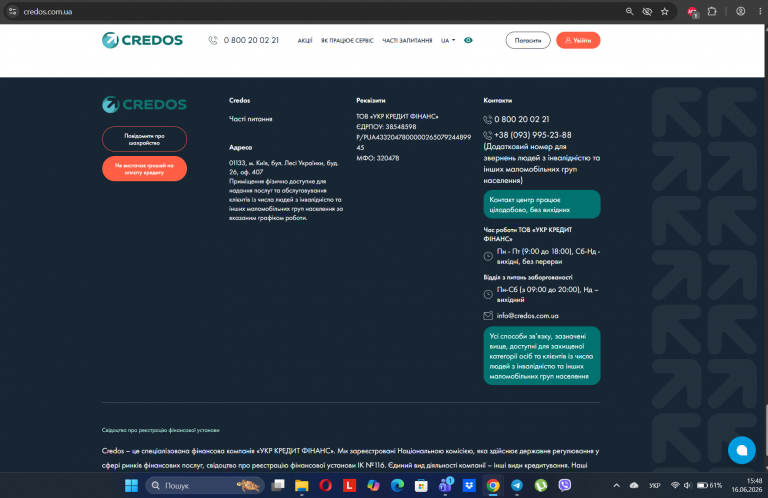This screenshot has width=768, height=498.
Task: Open the АКЦІЇ menu item
Action: 305,41
